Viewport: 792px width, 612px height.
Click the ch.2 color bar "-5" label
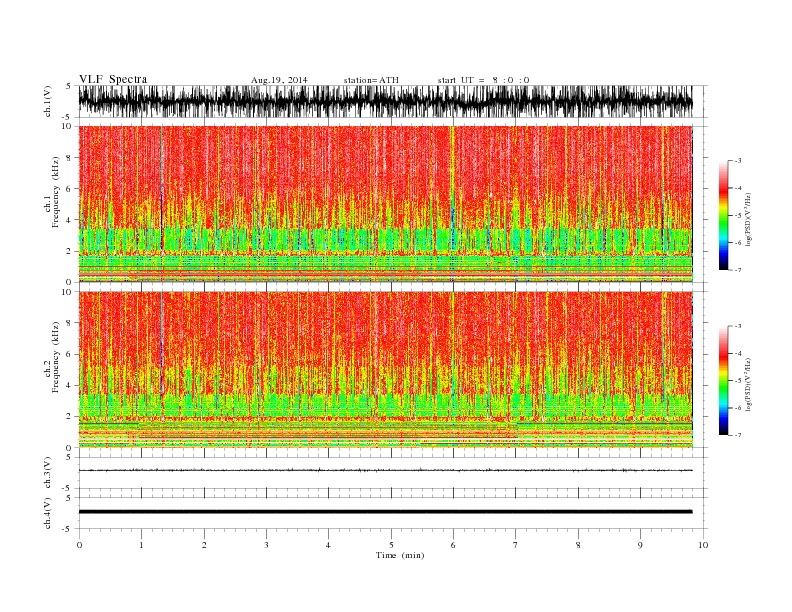click(x=738, y=380)
